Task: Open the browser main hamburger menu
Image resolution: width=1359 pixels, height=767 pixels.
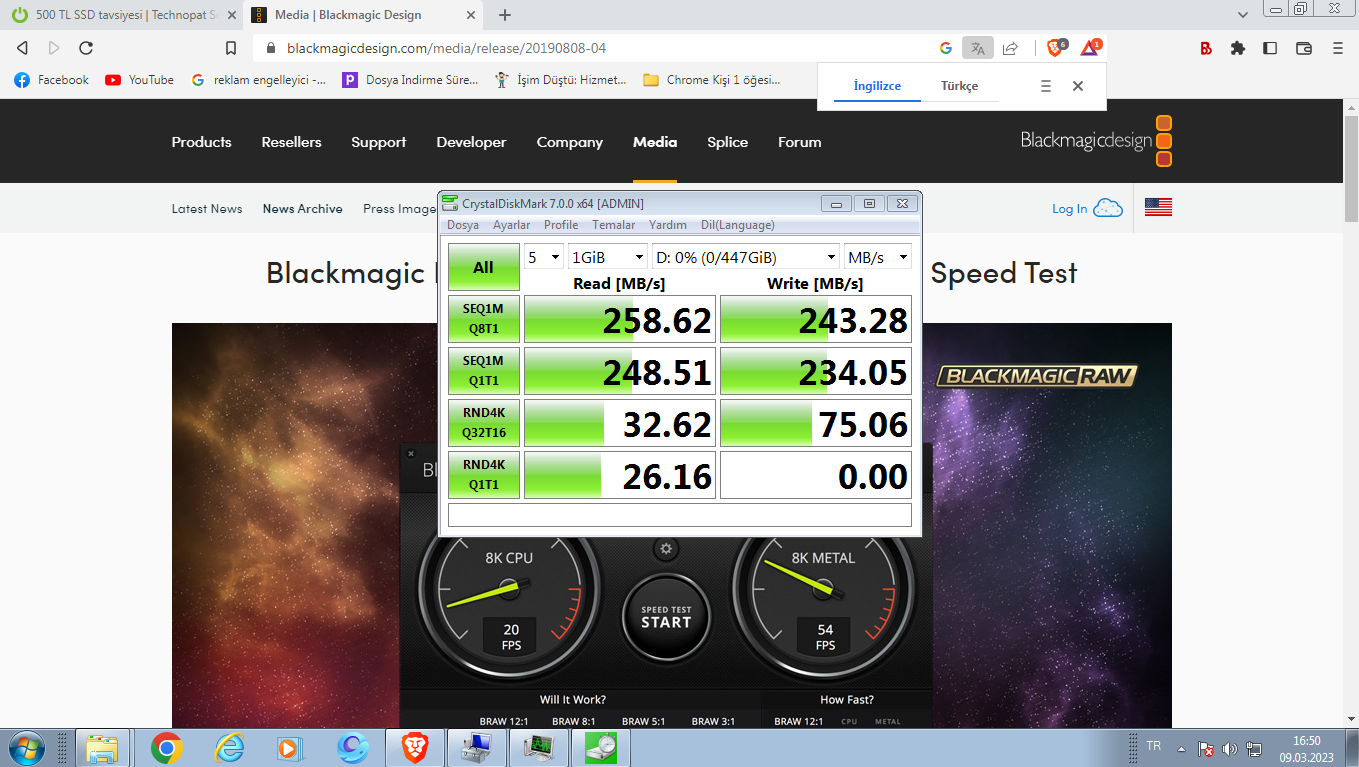Action: (x=1338, y=48)
